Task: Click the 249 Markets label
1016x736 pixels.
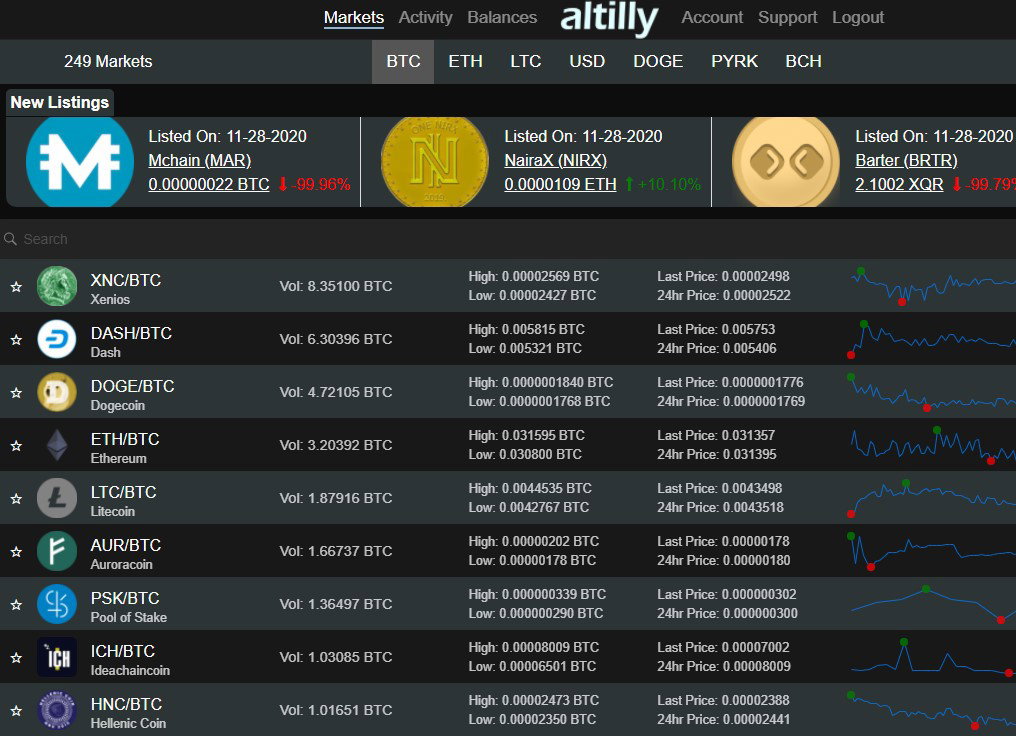Action: 108,62
